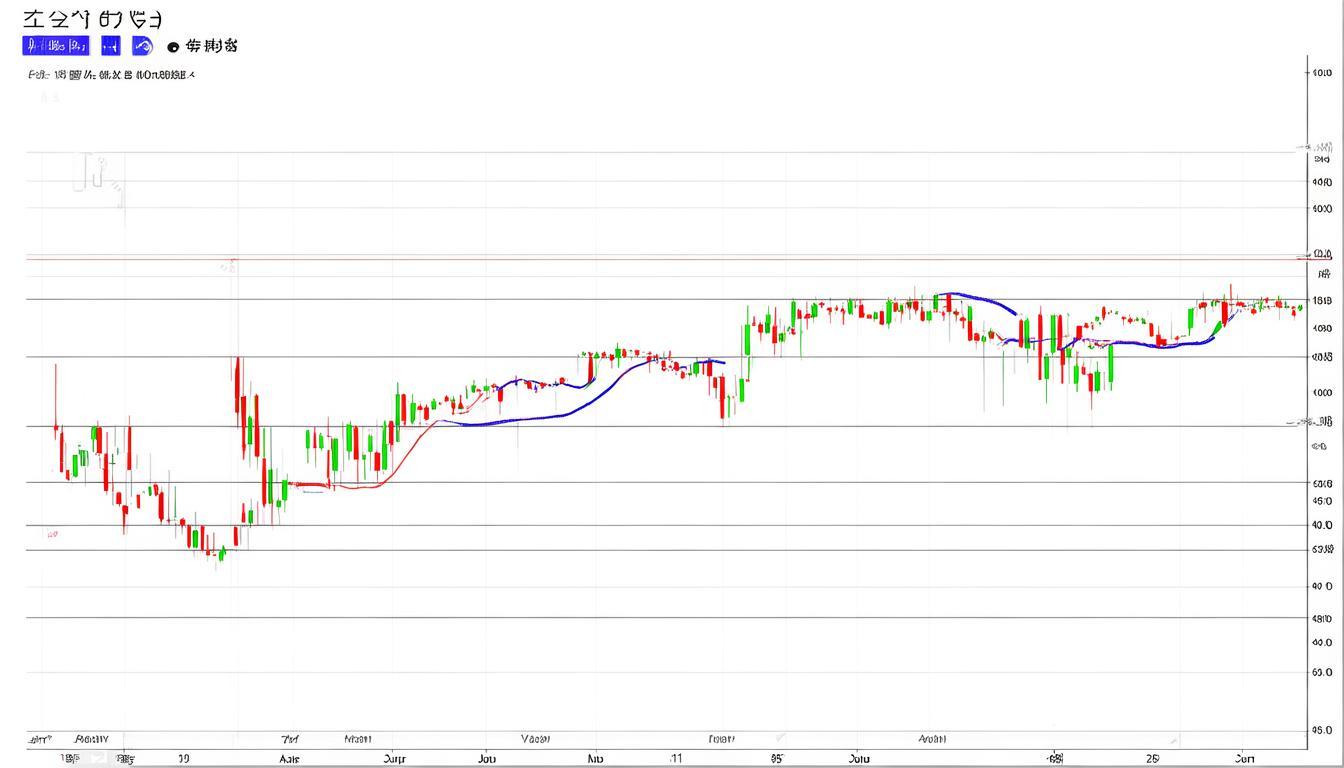Select the "11" date label on the time axis
Screen dimensions: 1344x768
(676, 758)
